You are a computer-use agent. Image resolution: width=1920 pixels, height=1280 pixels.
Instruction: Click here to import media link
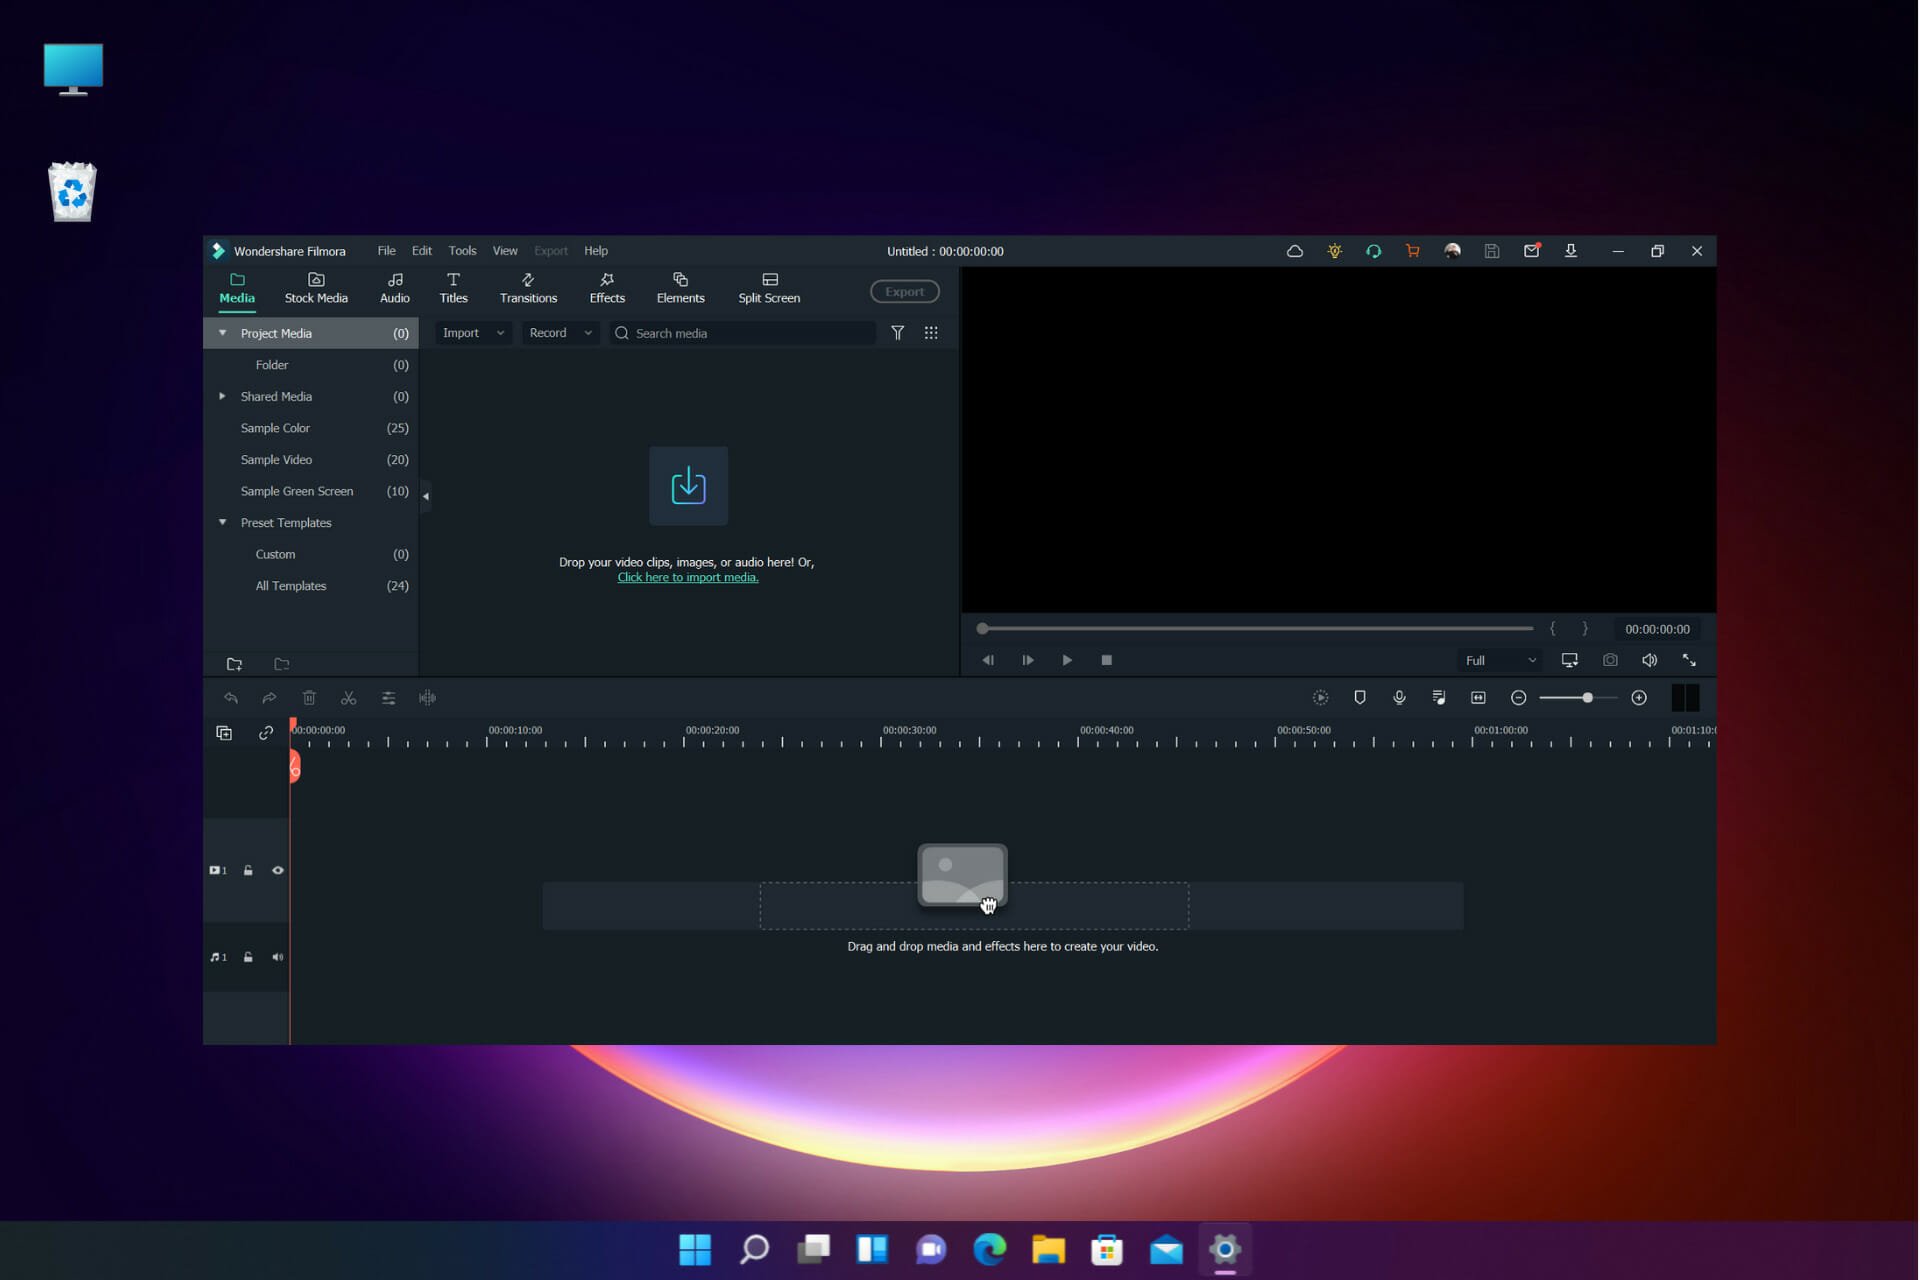[687, 577]
